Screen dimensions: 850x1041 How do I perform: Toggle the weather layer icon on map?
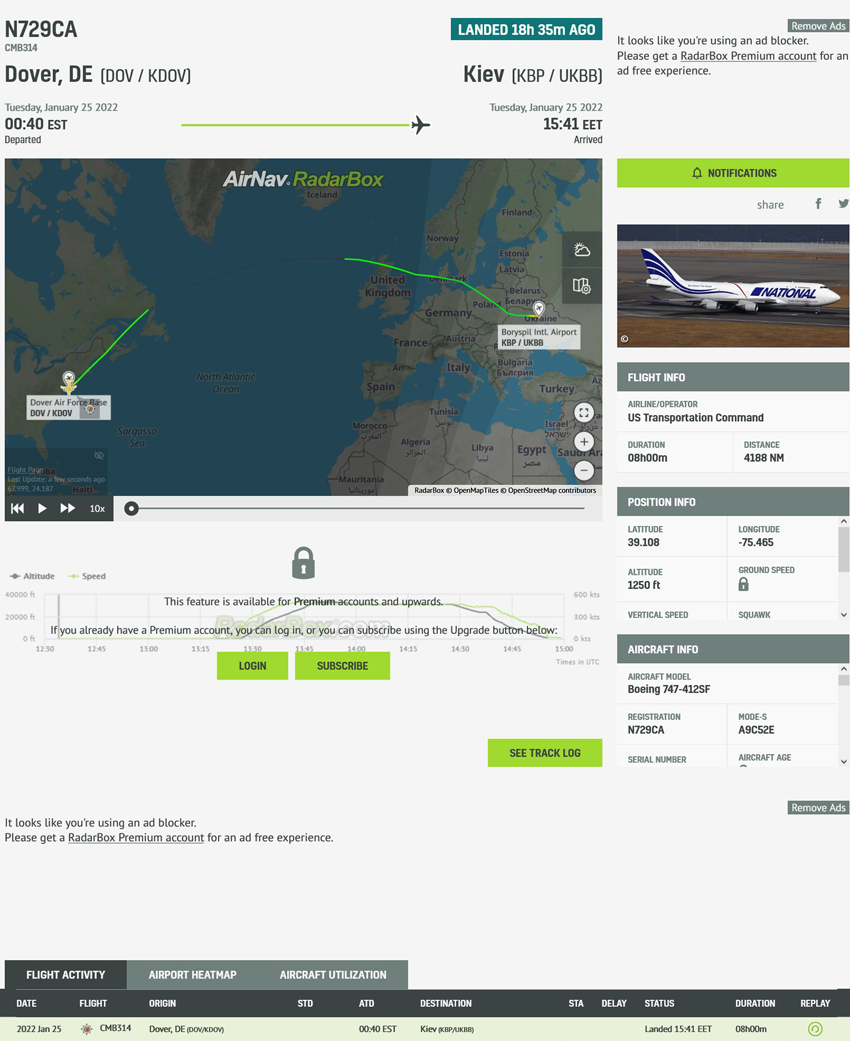(x=582, y=250)
